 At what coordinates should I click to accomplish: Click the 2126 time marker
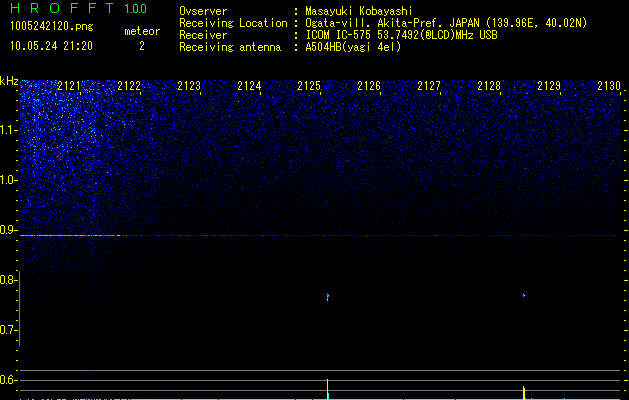[369, 86]
